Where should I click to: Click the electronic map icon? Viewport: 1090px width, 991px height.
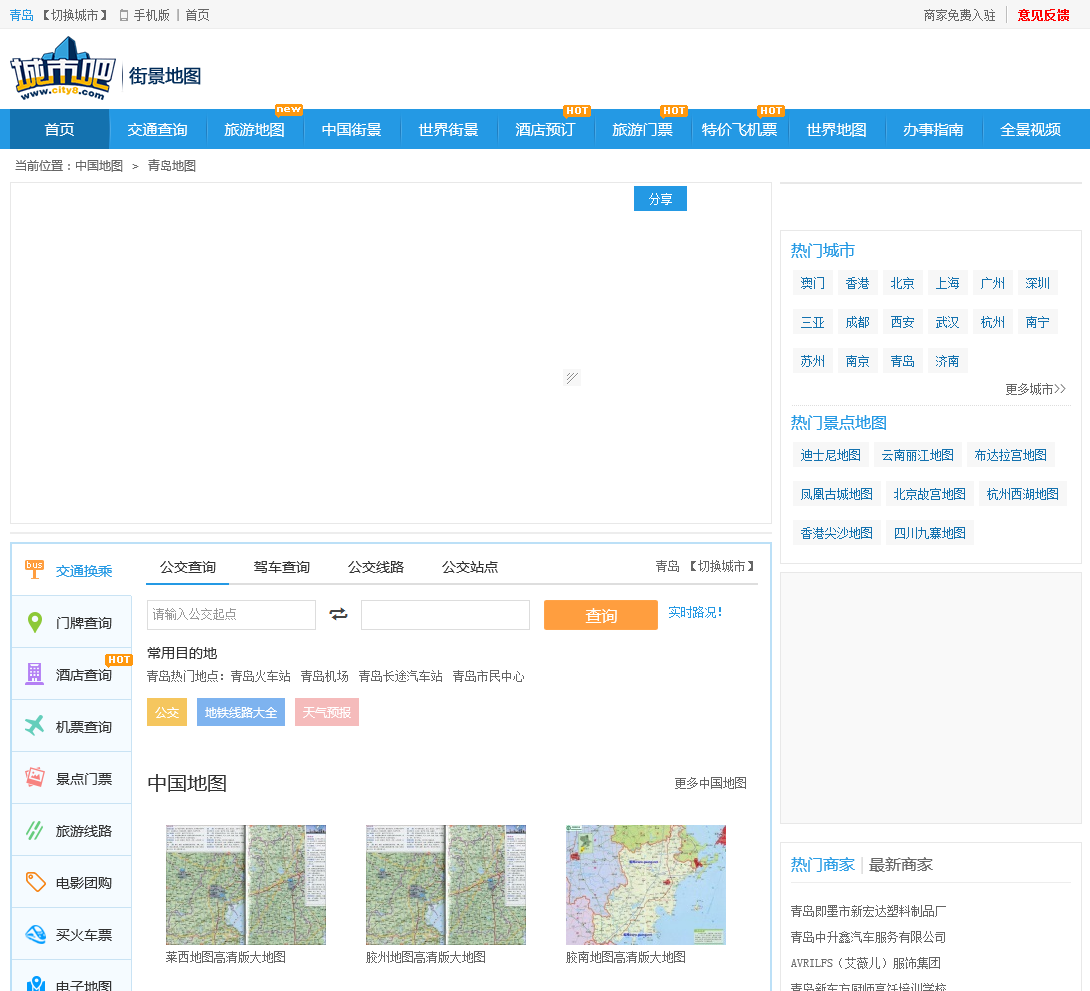35,983
